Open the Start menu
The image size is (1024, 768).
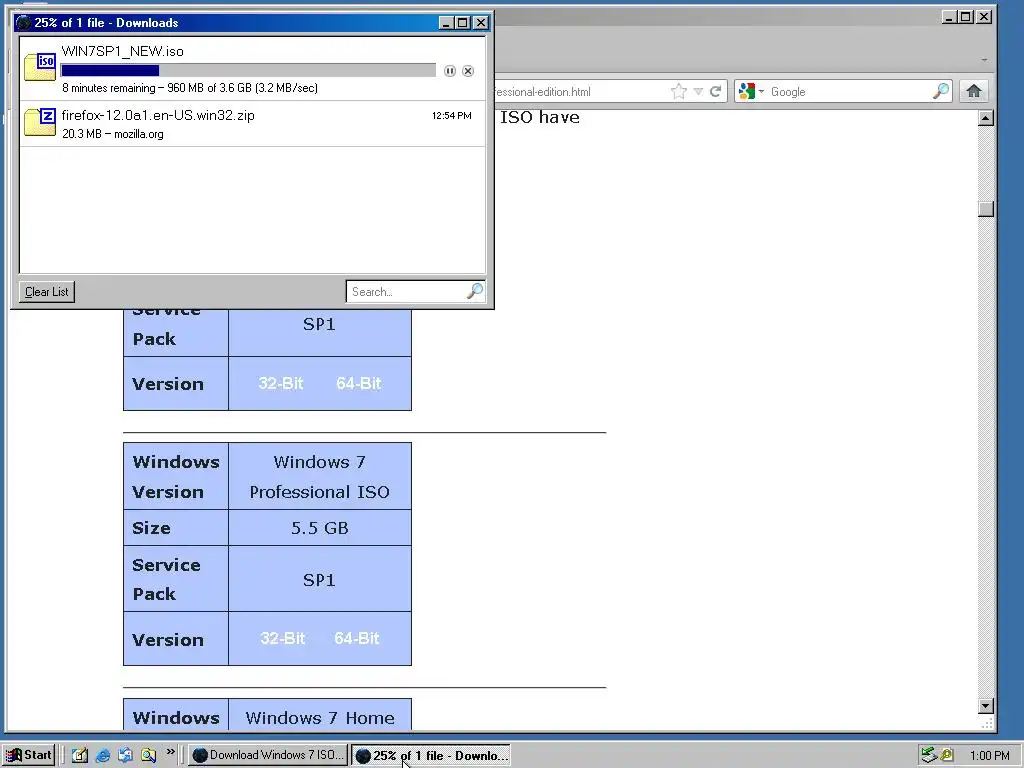(28, 755)
